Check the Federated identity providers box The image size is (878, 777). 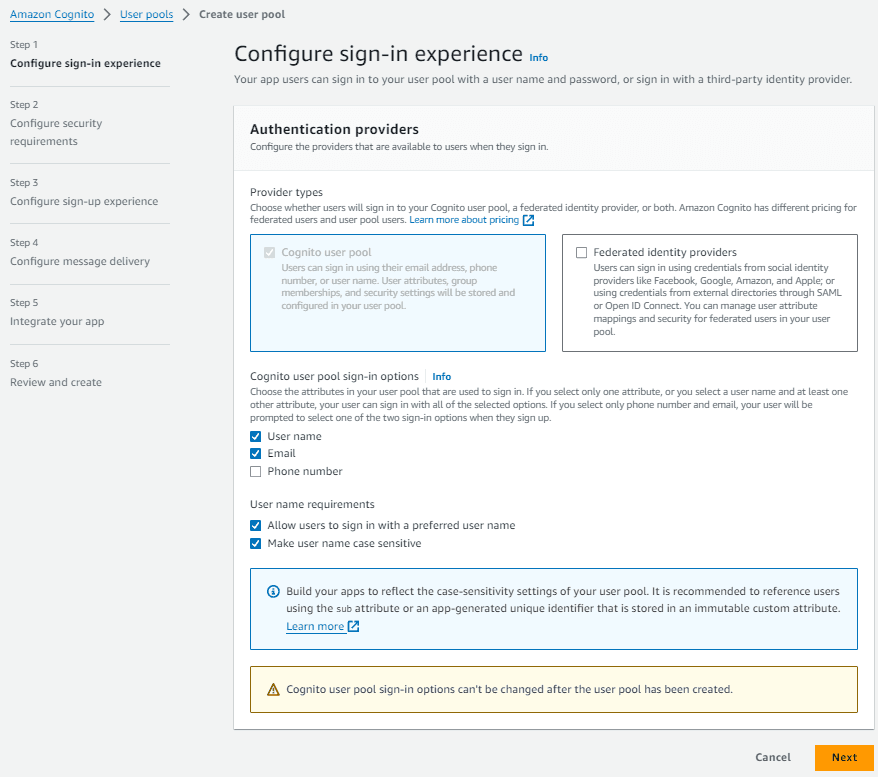(581, 252)
